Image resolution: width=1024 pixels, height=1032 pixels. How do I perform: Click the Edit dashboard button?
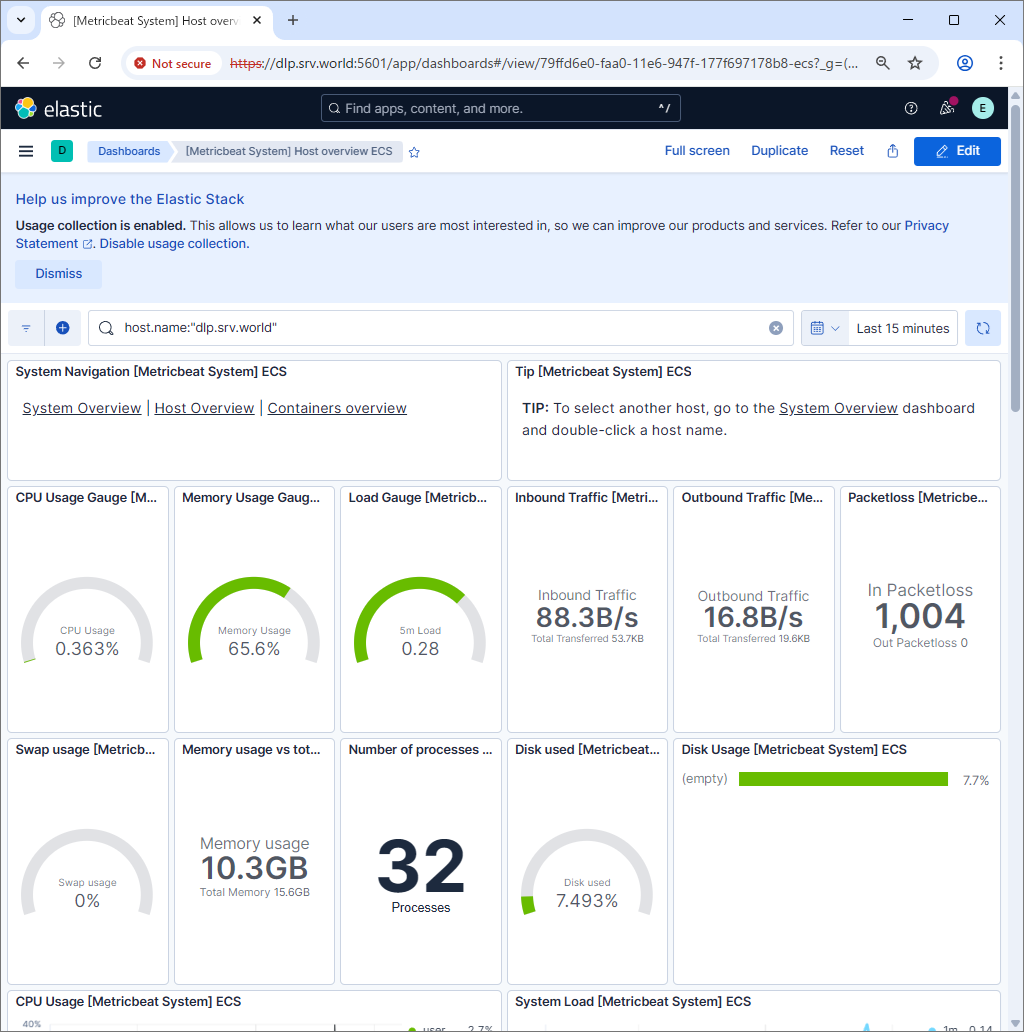[x=956, y=151]
